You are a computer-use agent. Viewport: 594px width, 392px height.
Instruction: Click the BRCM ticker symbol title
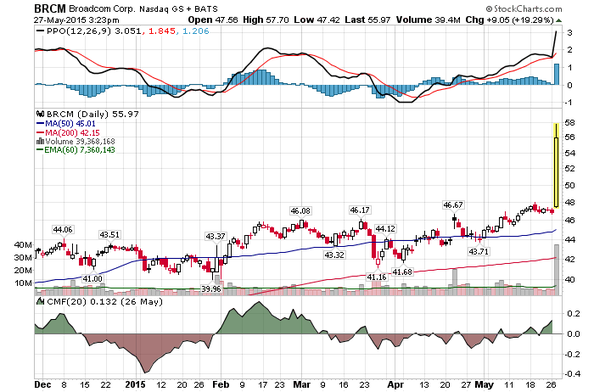point(50,8)
